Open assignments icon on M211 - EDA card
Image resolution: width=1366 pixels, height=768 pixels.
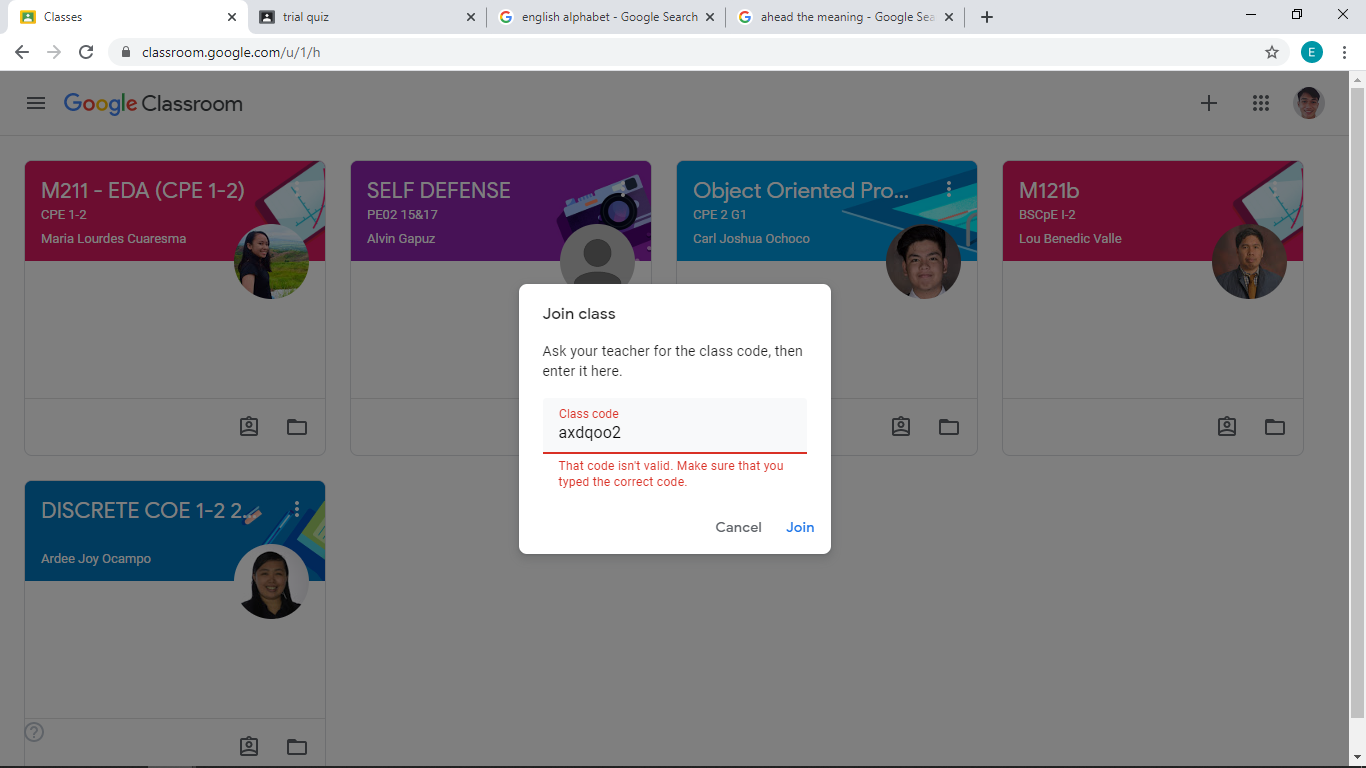pos(249,427)
